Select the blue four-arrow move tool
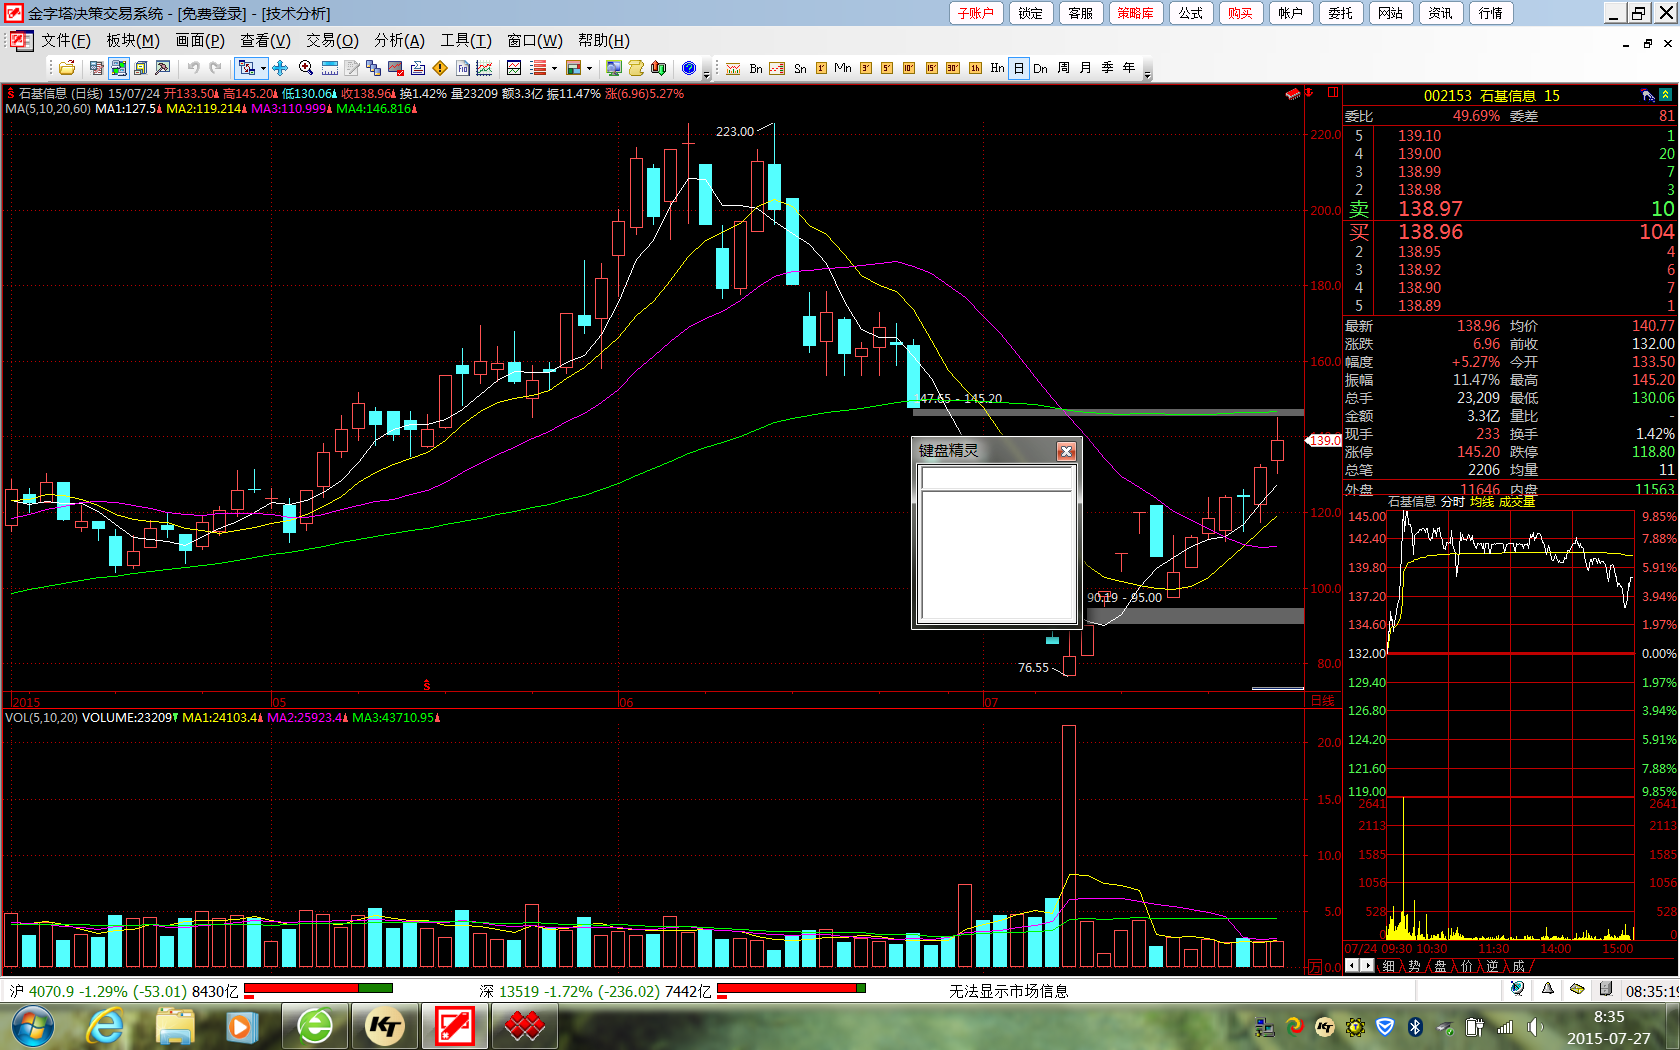1680x1050 pixels. 280,68
